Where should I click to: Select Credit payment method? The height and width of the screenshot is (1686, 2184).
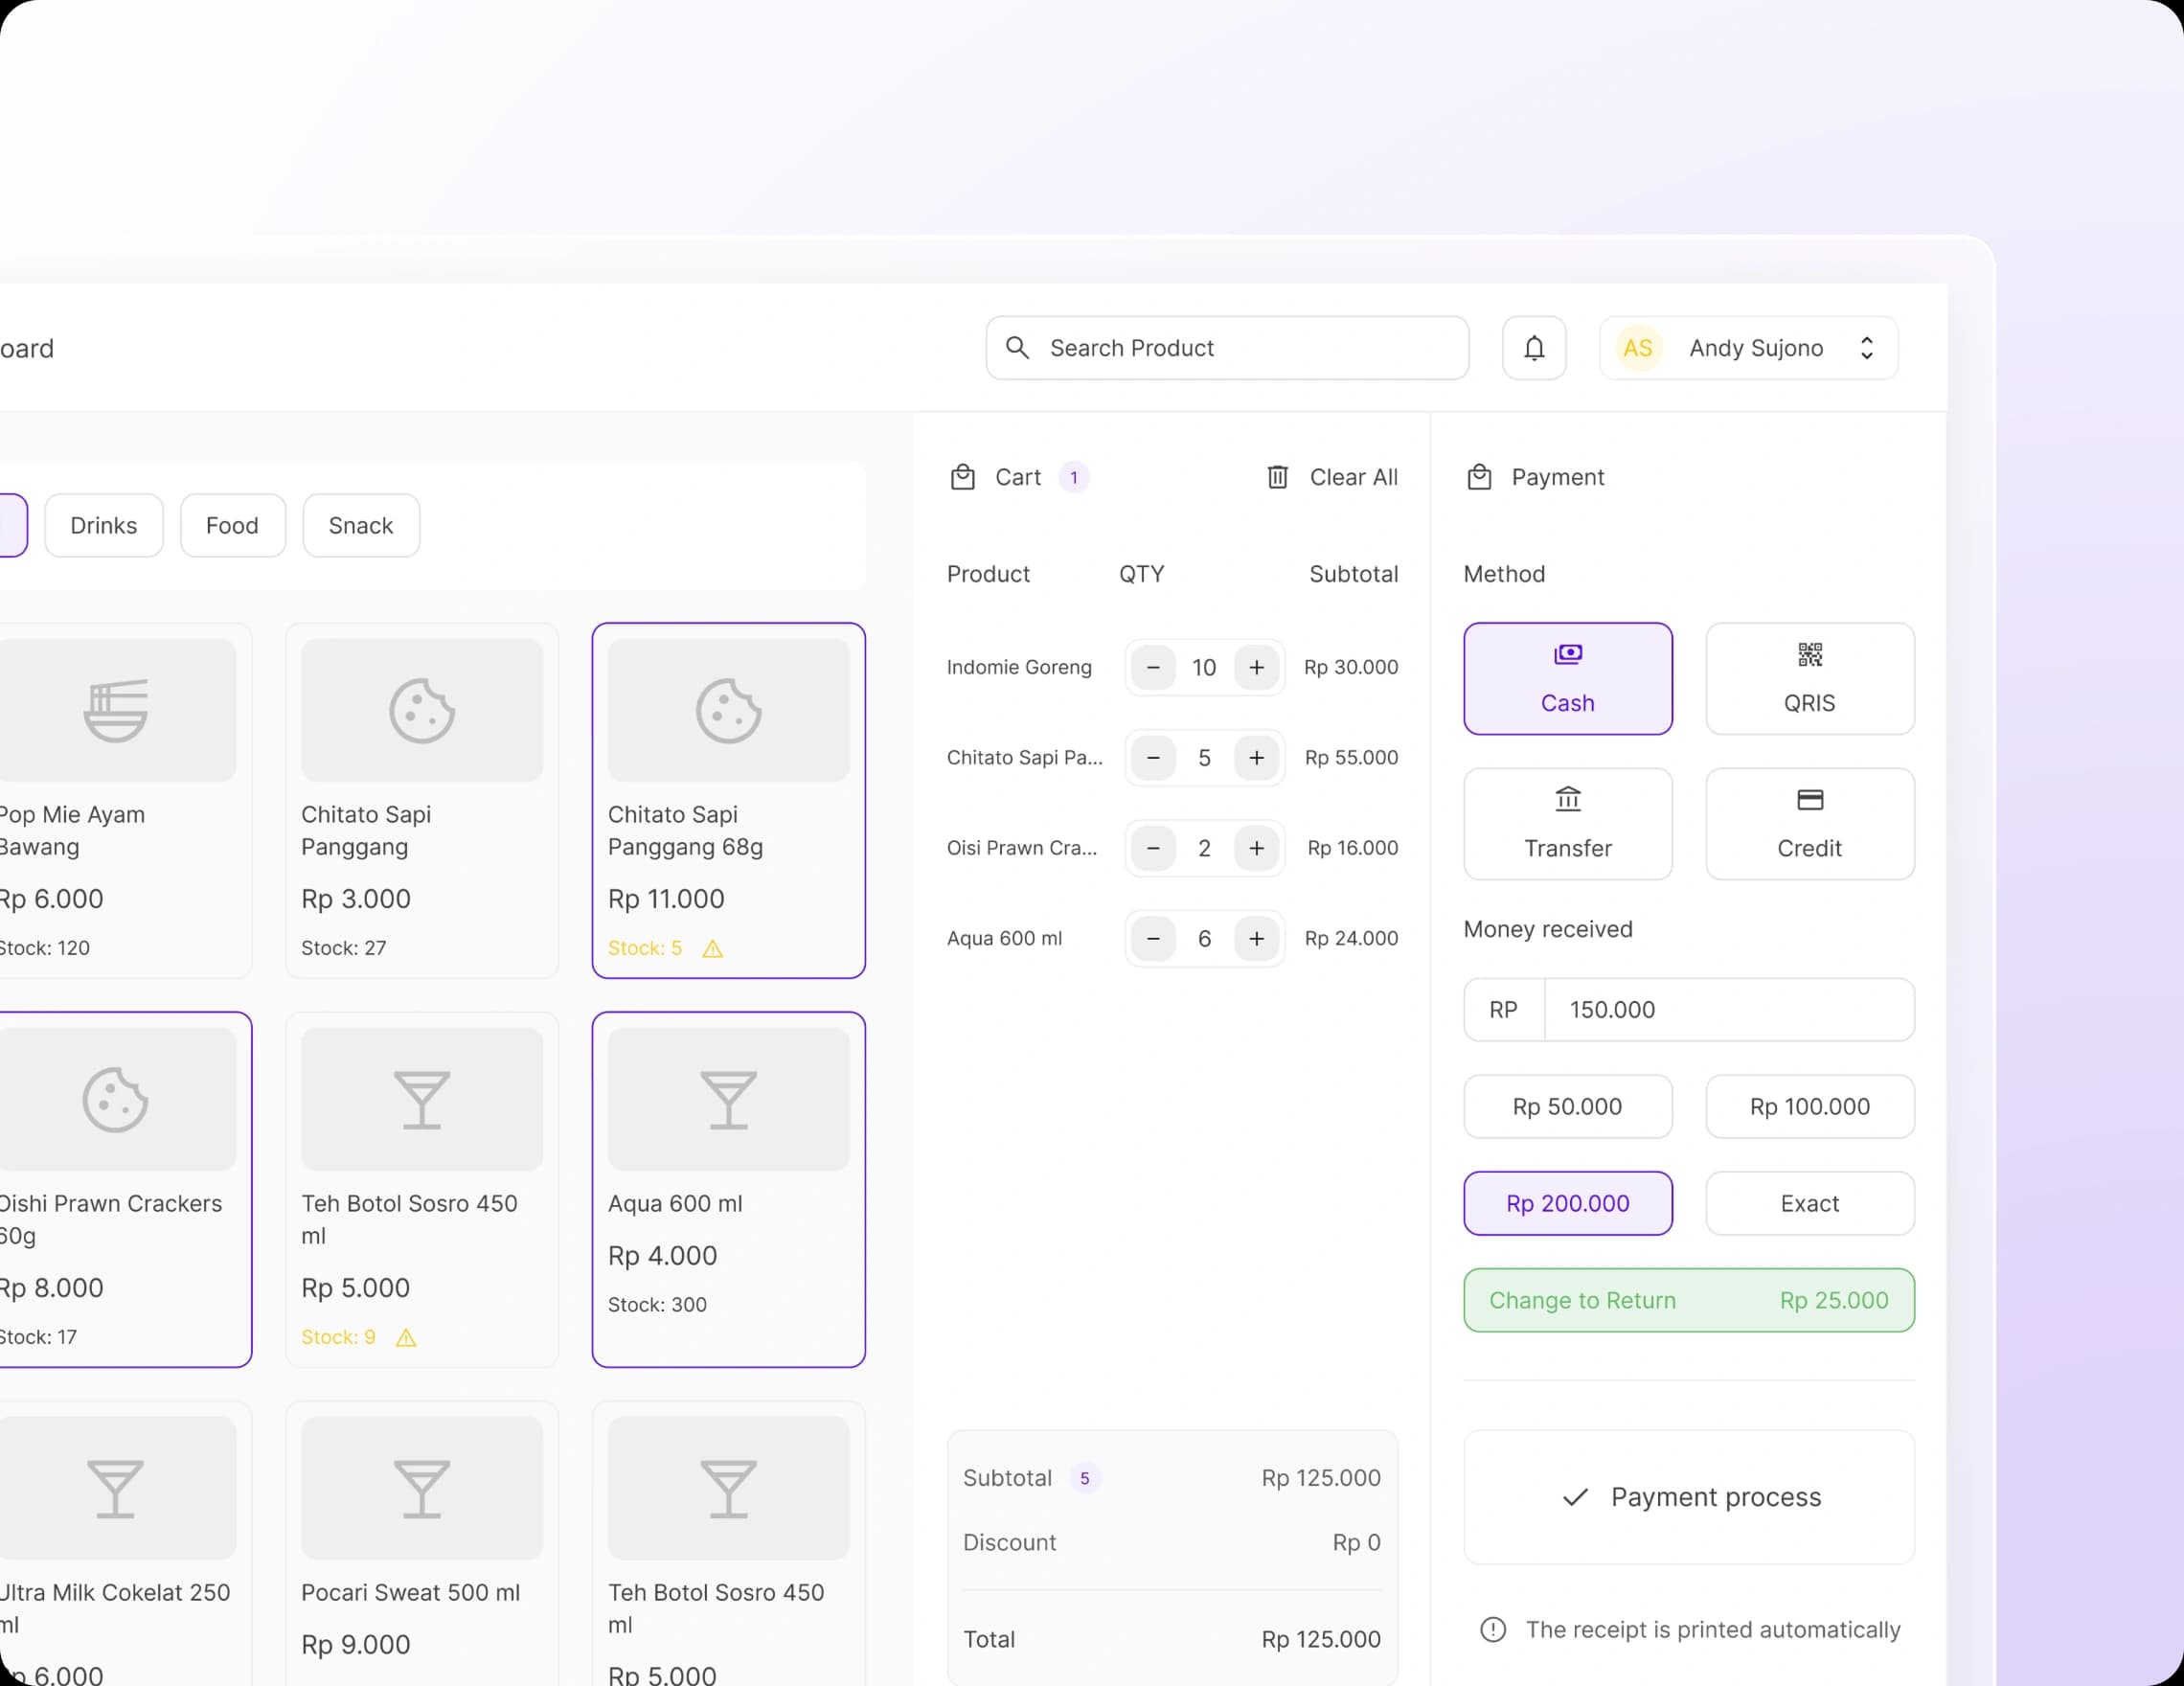coord(1809,824)
